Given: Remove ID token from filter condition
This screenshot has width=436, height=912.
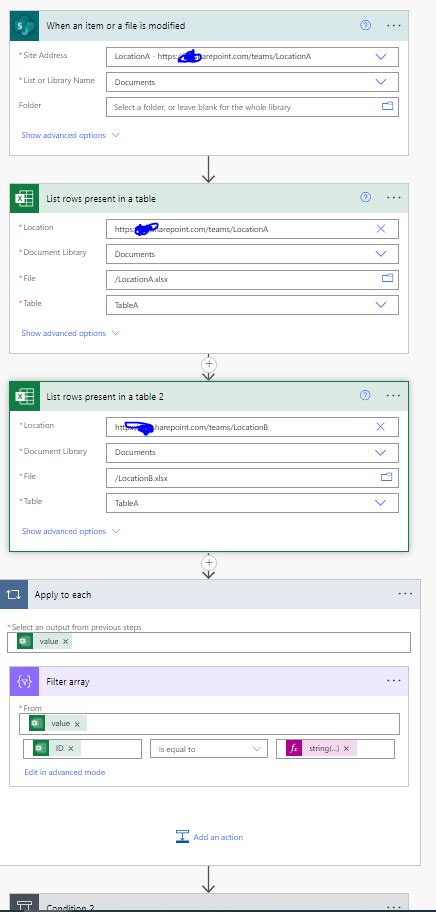Looking at the screenshot, I should 71,749.
